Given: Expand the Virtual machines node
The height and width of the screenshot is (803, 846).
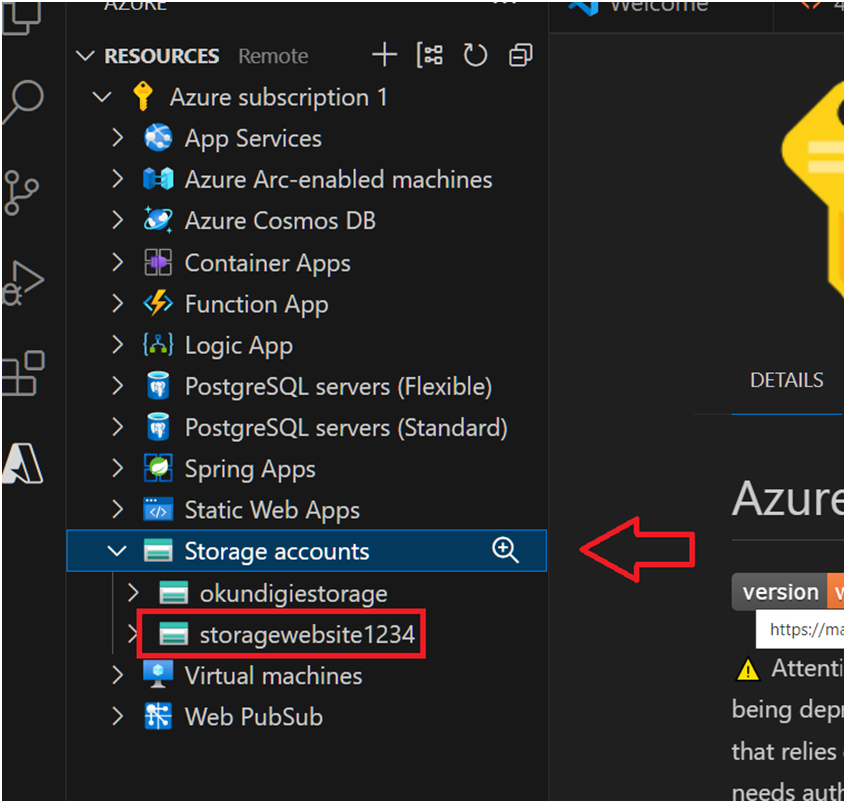Looking at the screenshot, I should click(x=118, y=675).
